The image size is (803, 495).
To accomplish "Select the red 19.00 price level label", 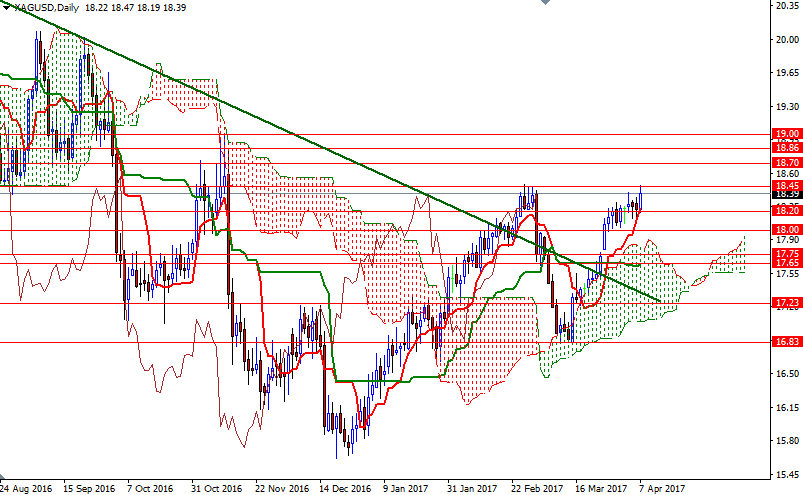I will [x=787, y=134].
